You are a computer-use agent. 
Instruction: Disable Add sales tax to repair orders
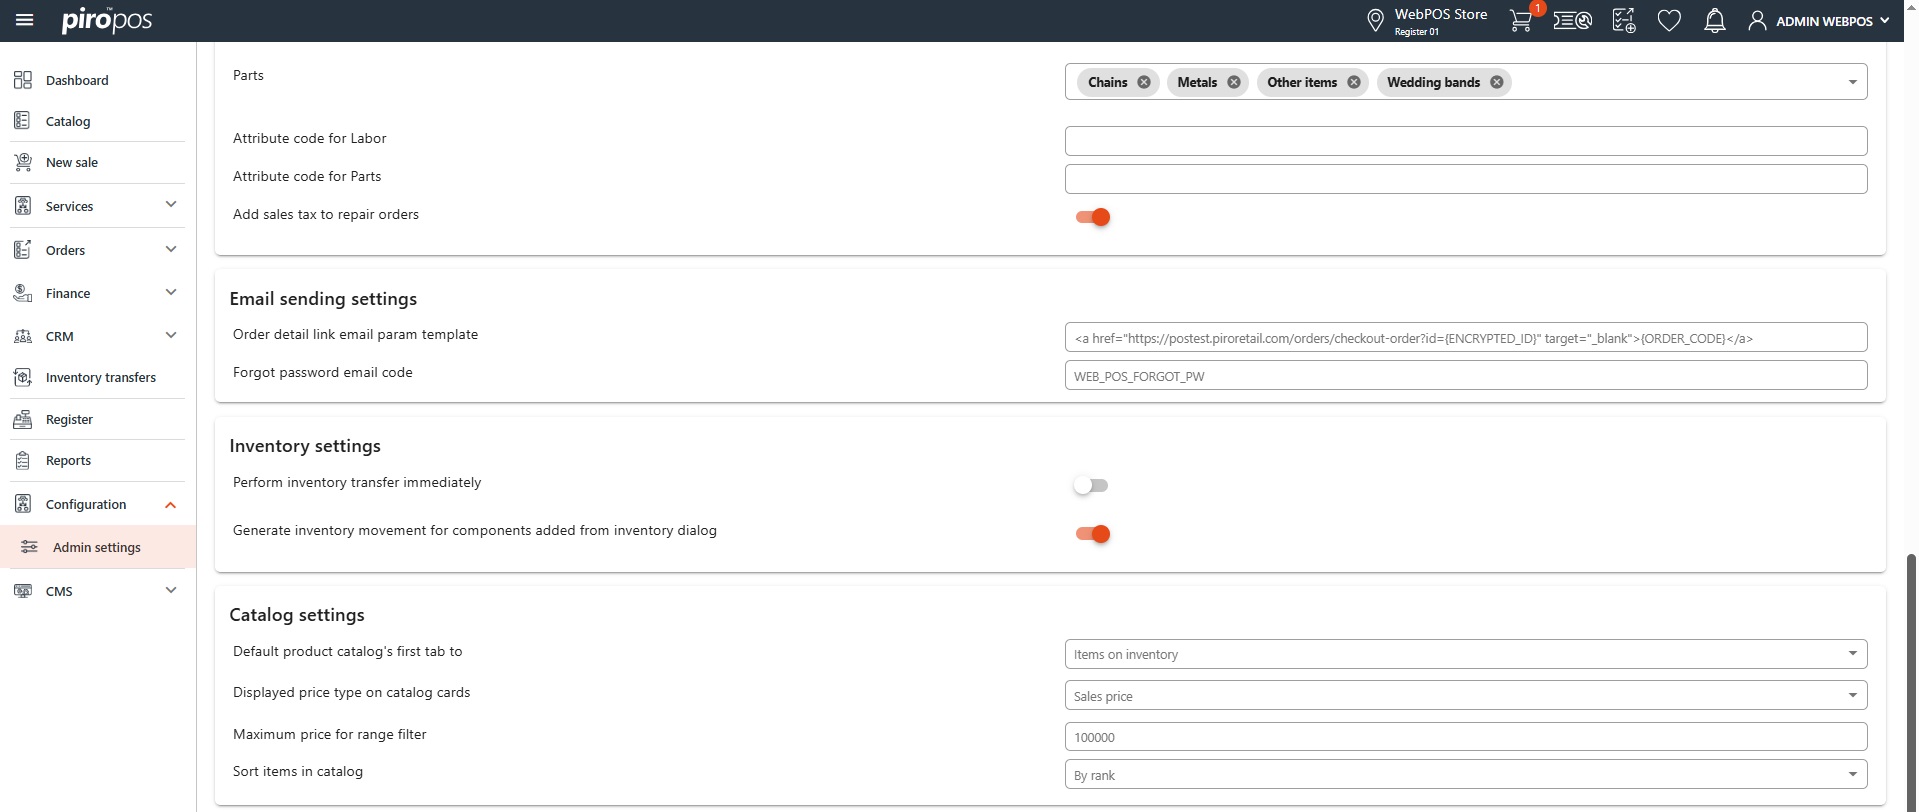[x=1093, y=217]
